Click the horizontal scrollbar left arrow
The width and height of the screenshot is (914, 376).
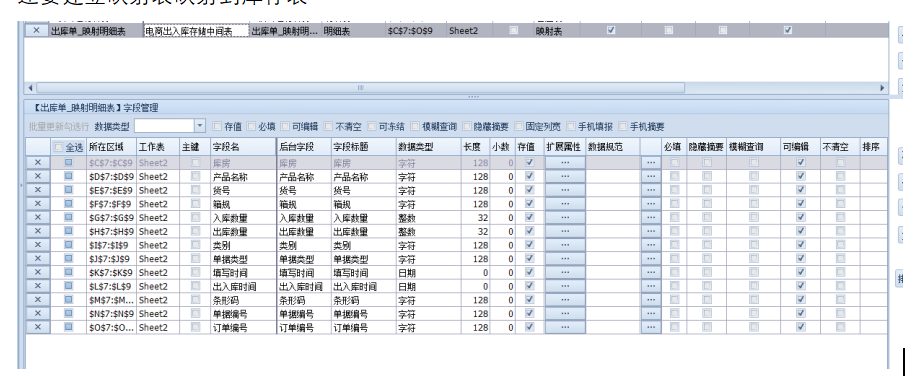tap(30, 87)
